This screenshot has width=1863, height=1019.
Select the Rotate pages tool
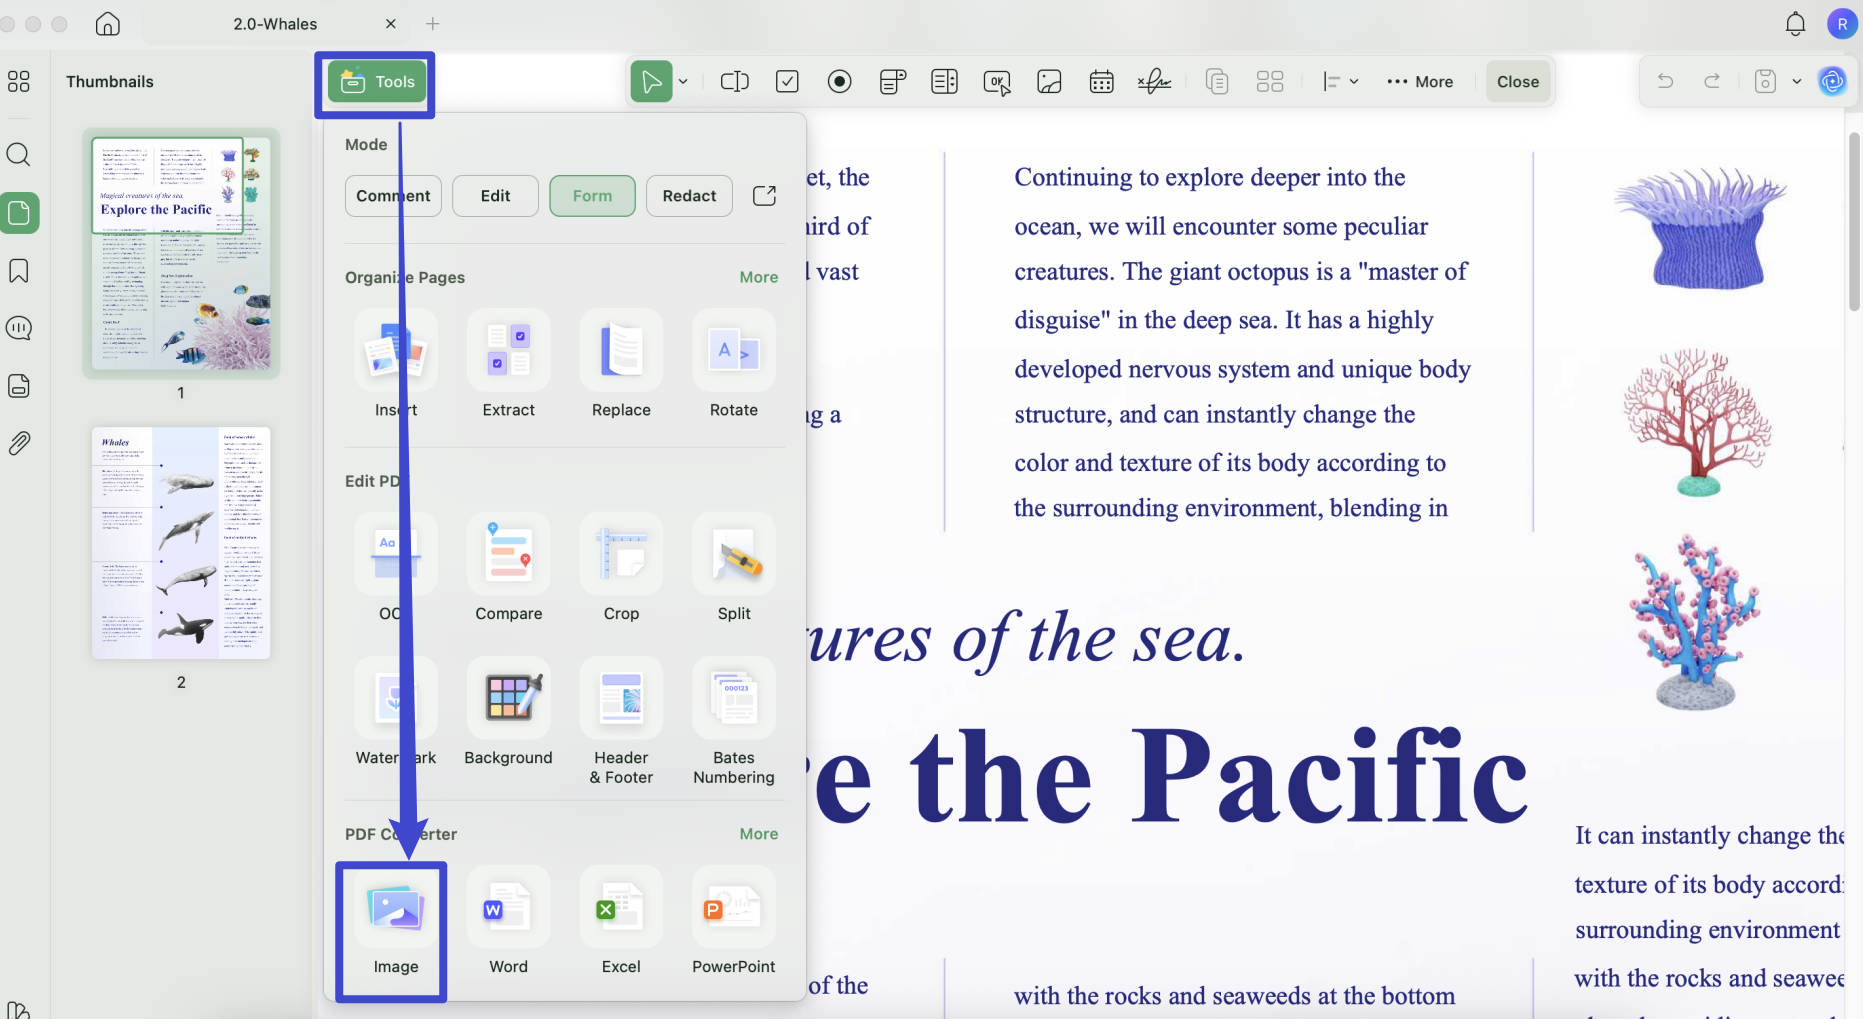734,365
